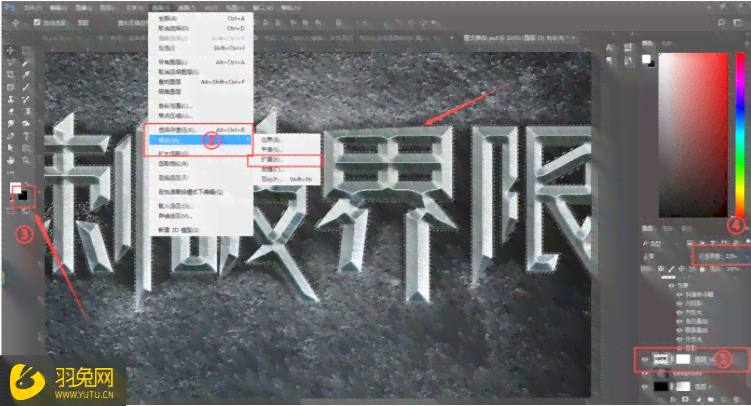
Task: Expand the Modify submenu arrow
Action: (x=248, y=140)
